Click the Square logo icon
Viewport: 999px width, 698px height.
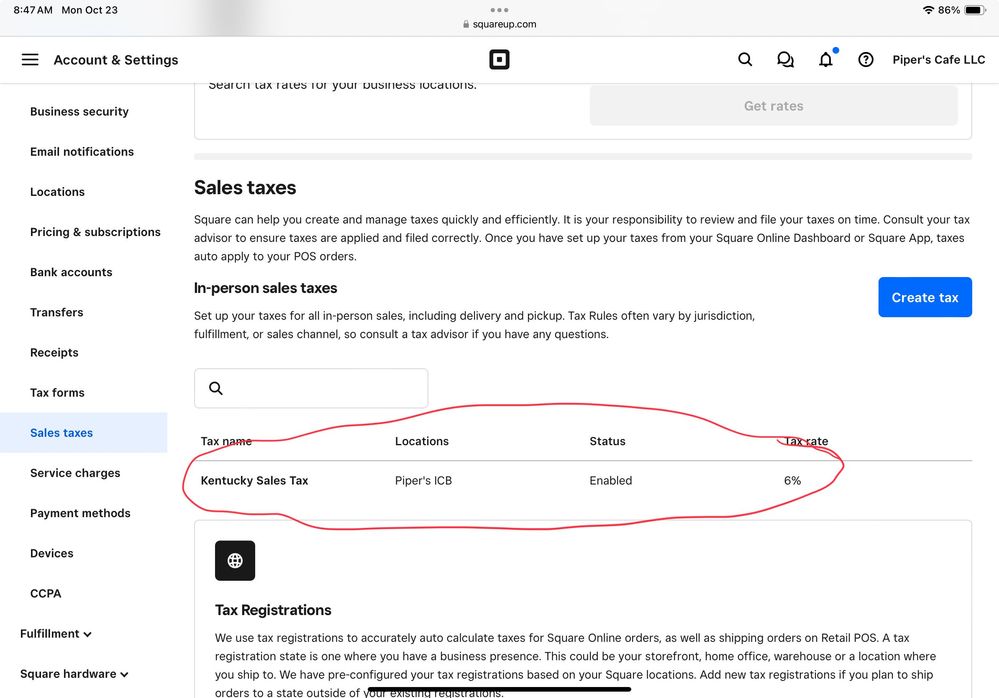click(x=499, y=60)
